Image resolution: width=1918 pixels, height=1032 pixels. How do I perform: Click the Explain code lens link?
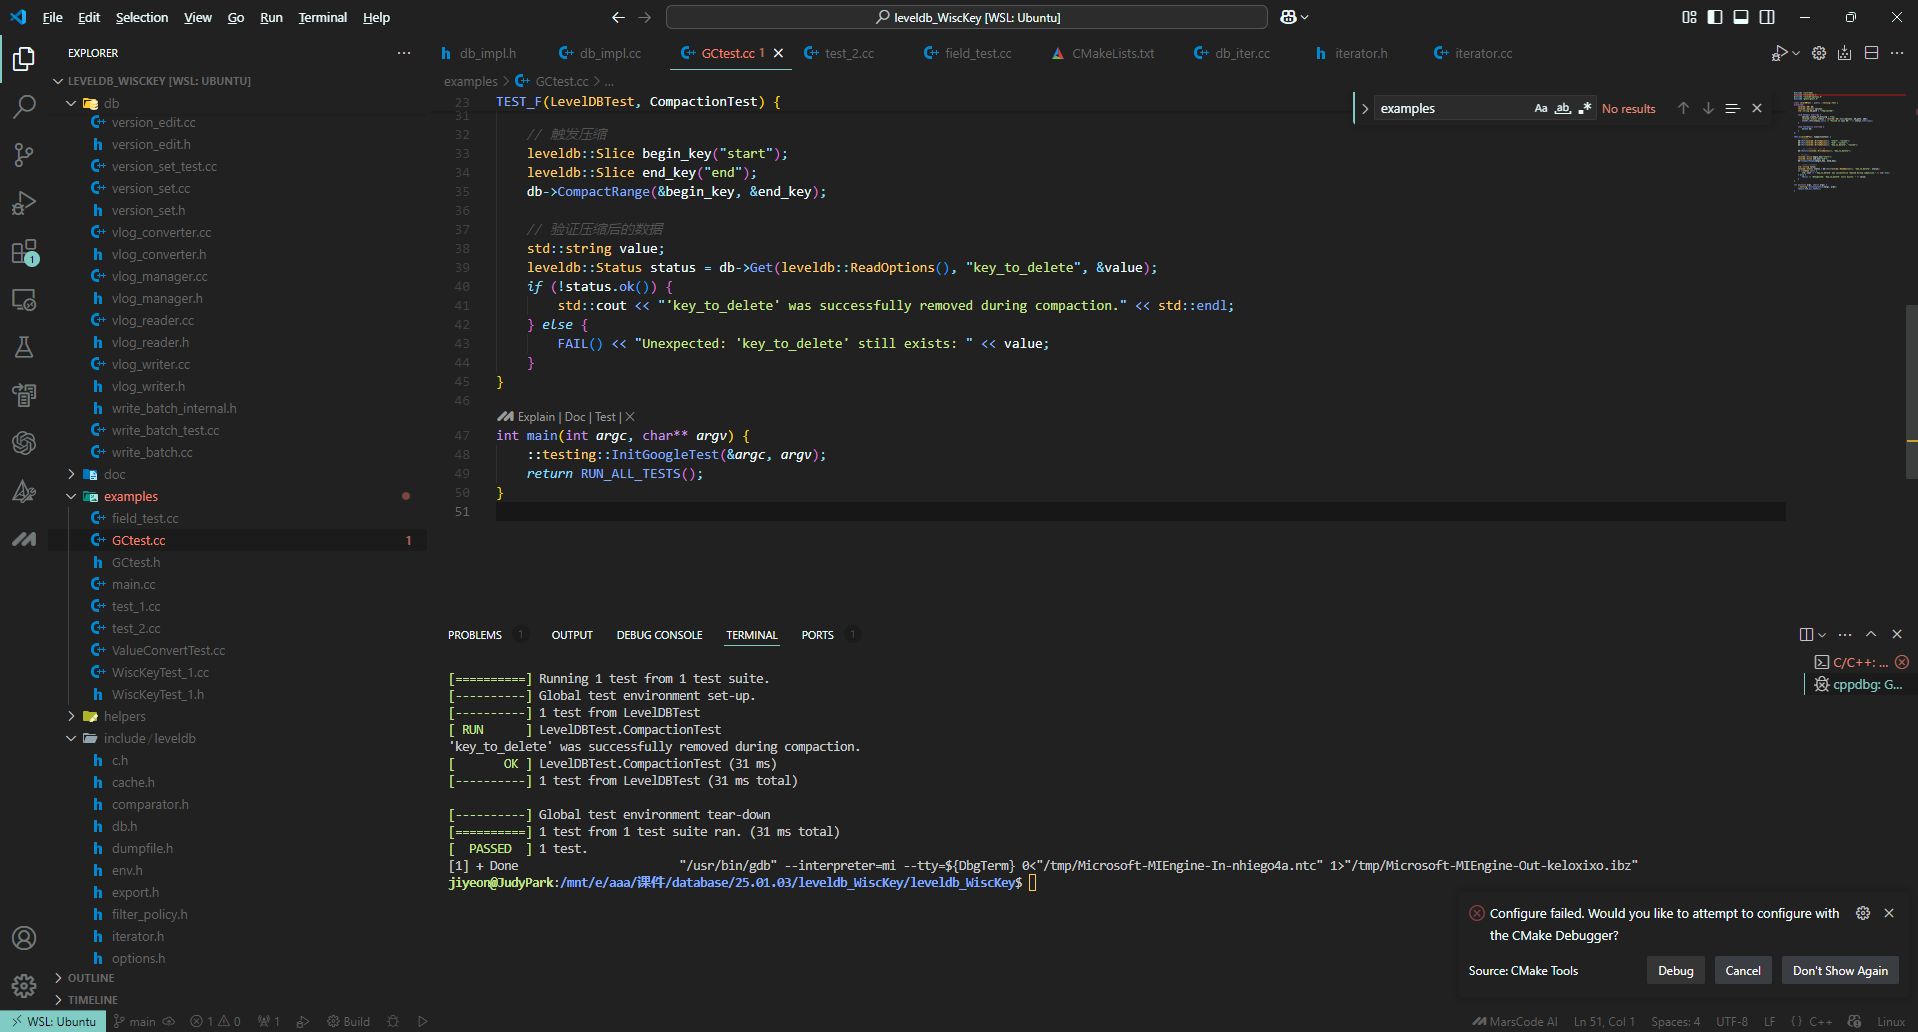click(x=536, y=417)
